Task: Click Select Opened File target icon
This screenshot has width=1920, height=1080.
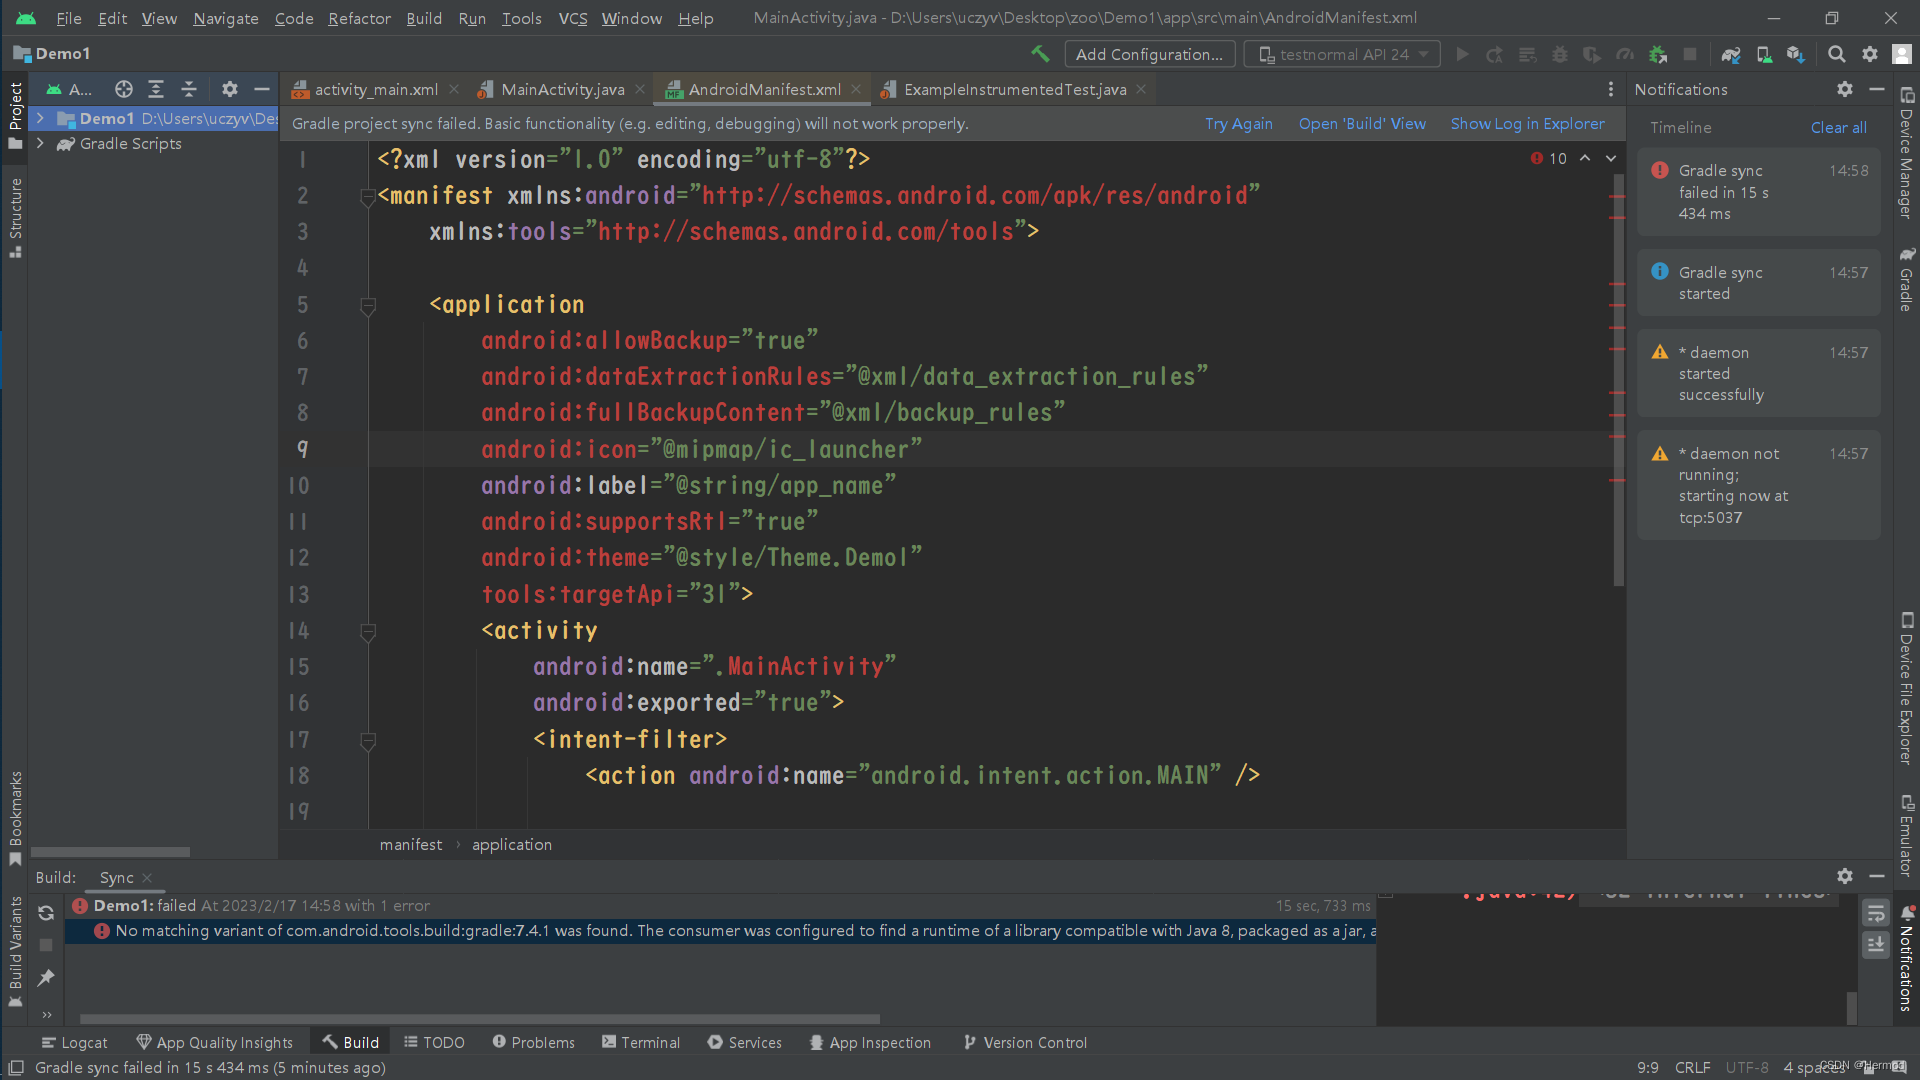Action: coord(124,89)
